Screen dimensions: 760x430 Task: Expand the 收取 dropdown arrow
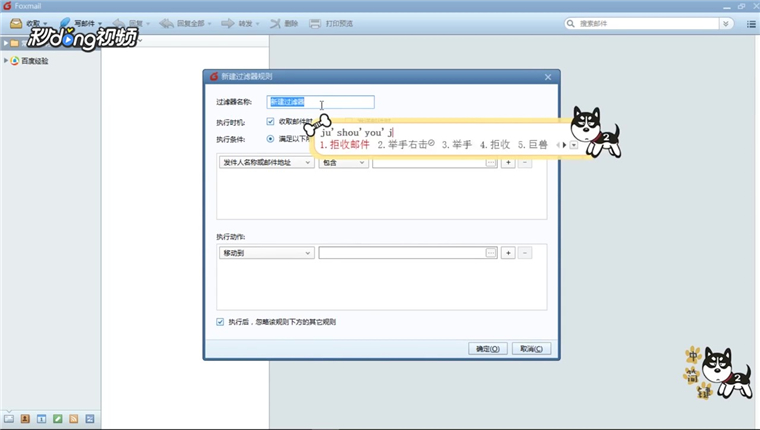point(45,24)
